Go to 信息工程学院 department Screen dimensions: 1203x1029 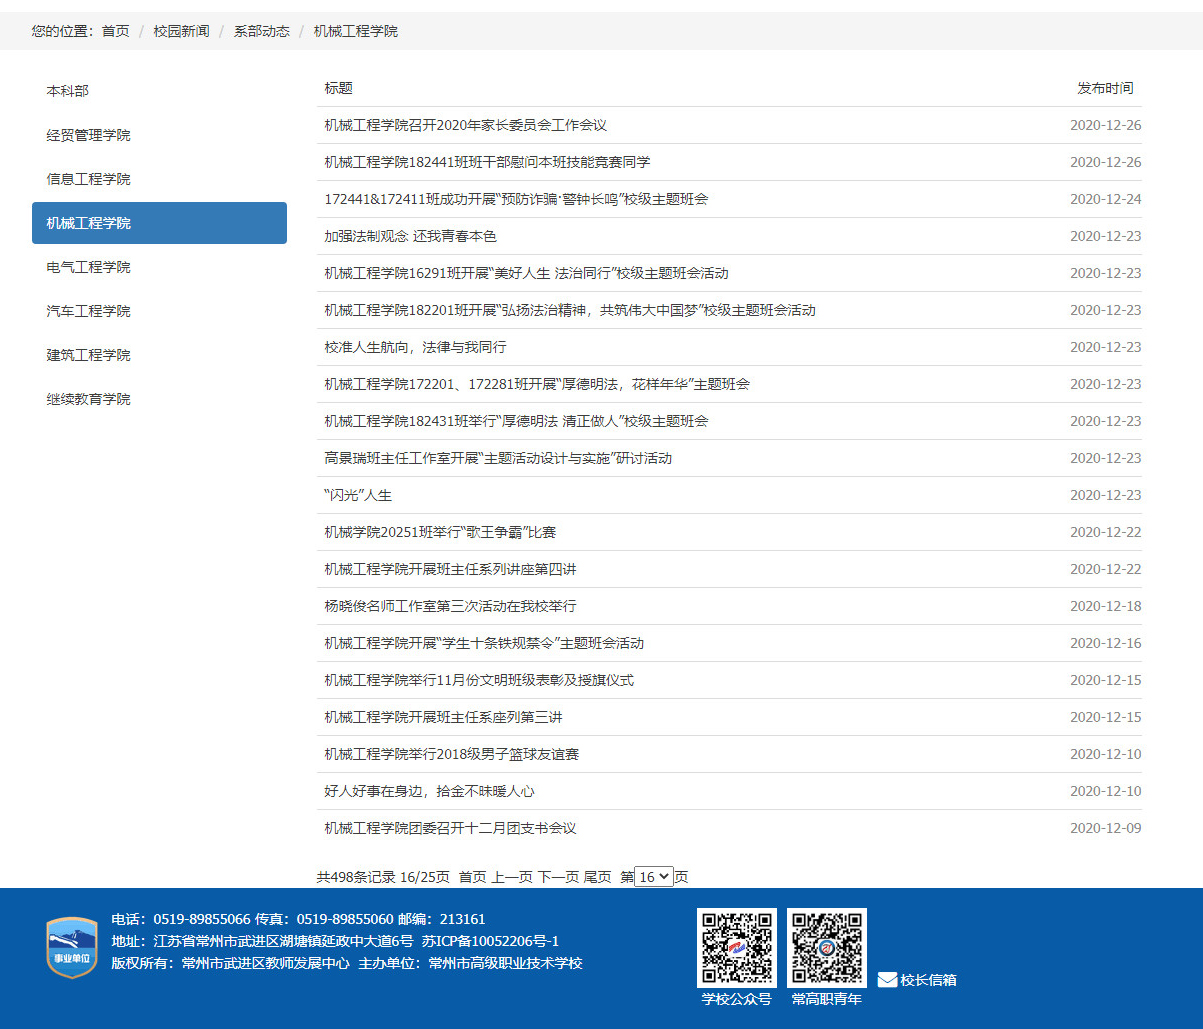coord(88,179)
